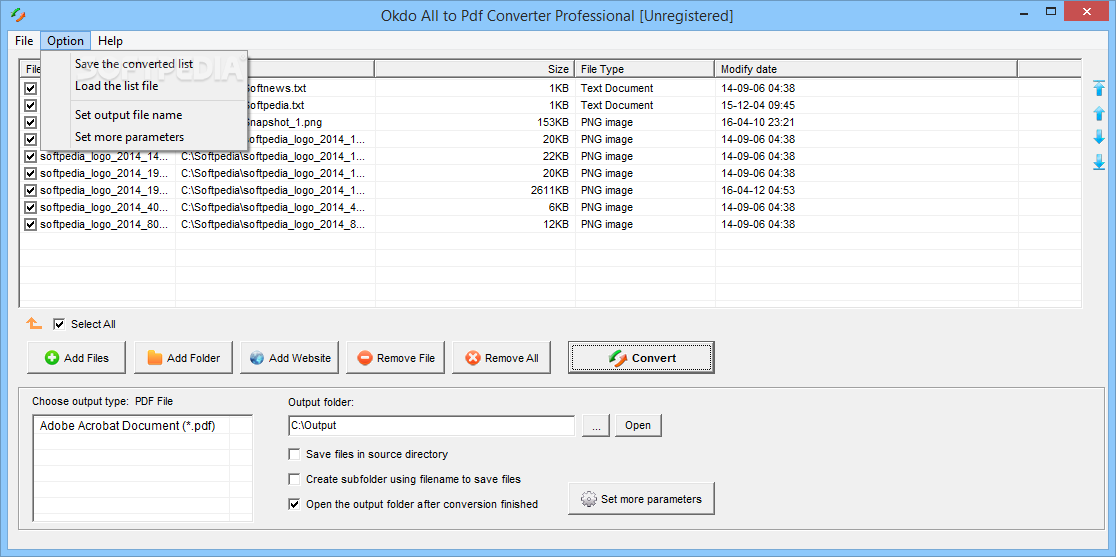Image resolution: width=1116 pixels, height=557 pixels.
Task: Sort list by Modify date column header
Action: point(866,69)
